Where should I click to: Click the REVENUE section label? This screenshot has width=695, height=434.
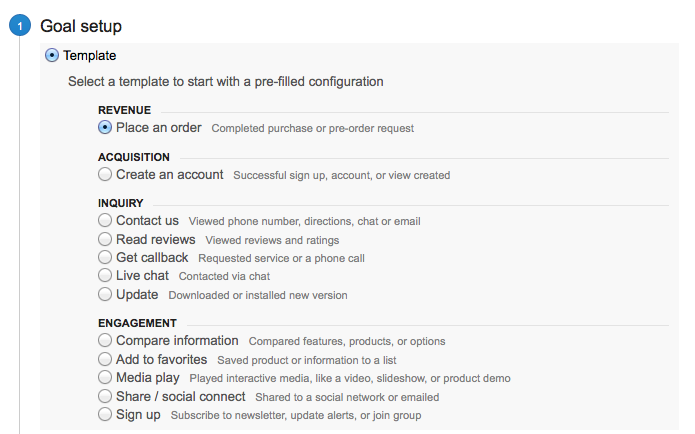125,110
